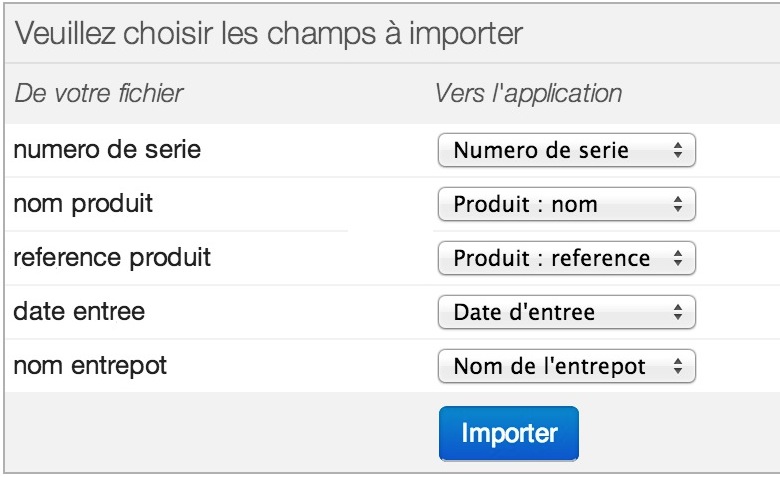This screenshot has height=477, width=780.
Task: Open the Produit : reference combo box
Action: coord(567,258)
